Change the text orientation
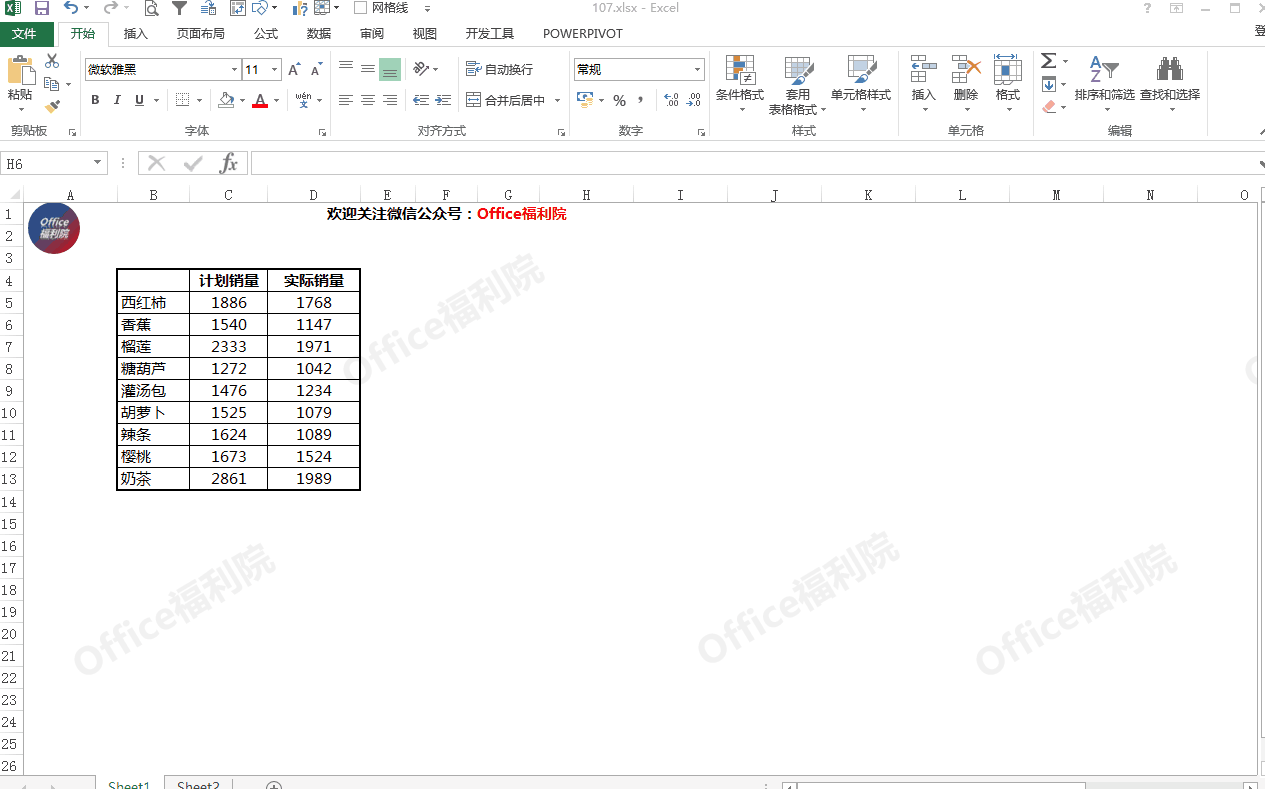 (421, 69)
